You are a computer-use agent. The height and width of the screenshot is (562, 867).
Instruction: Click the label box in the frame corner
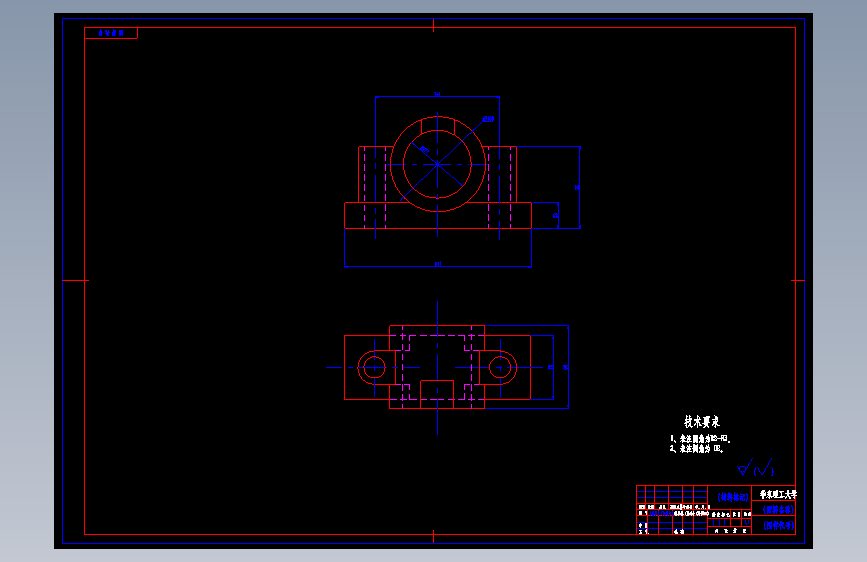[111, 33]
